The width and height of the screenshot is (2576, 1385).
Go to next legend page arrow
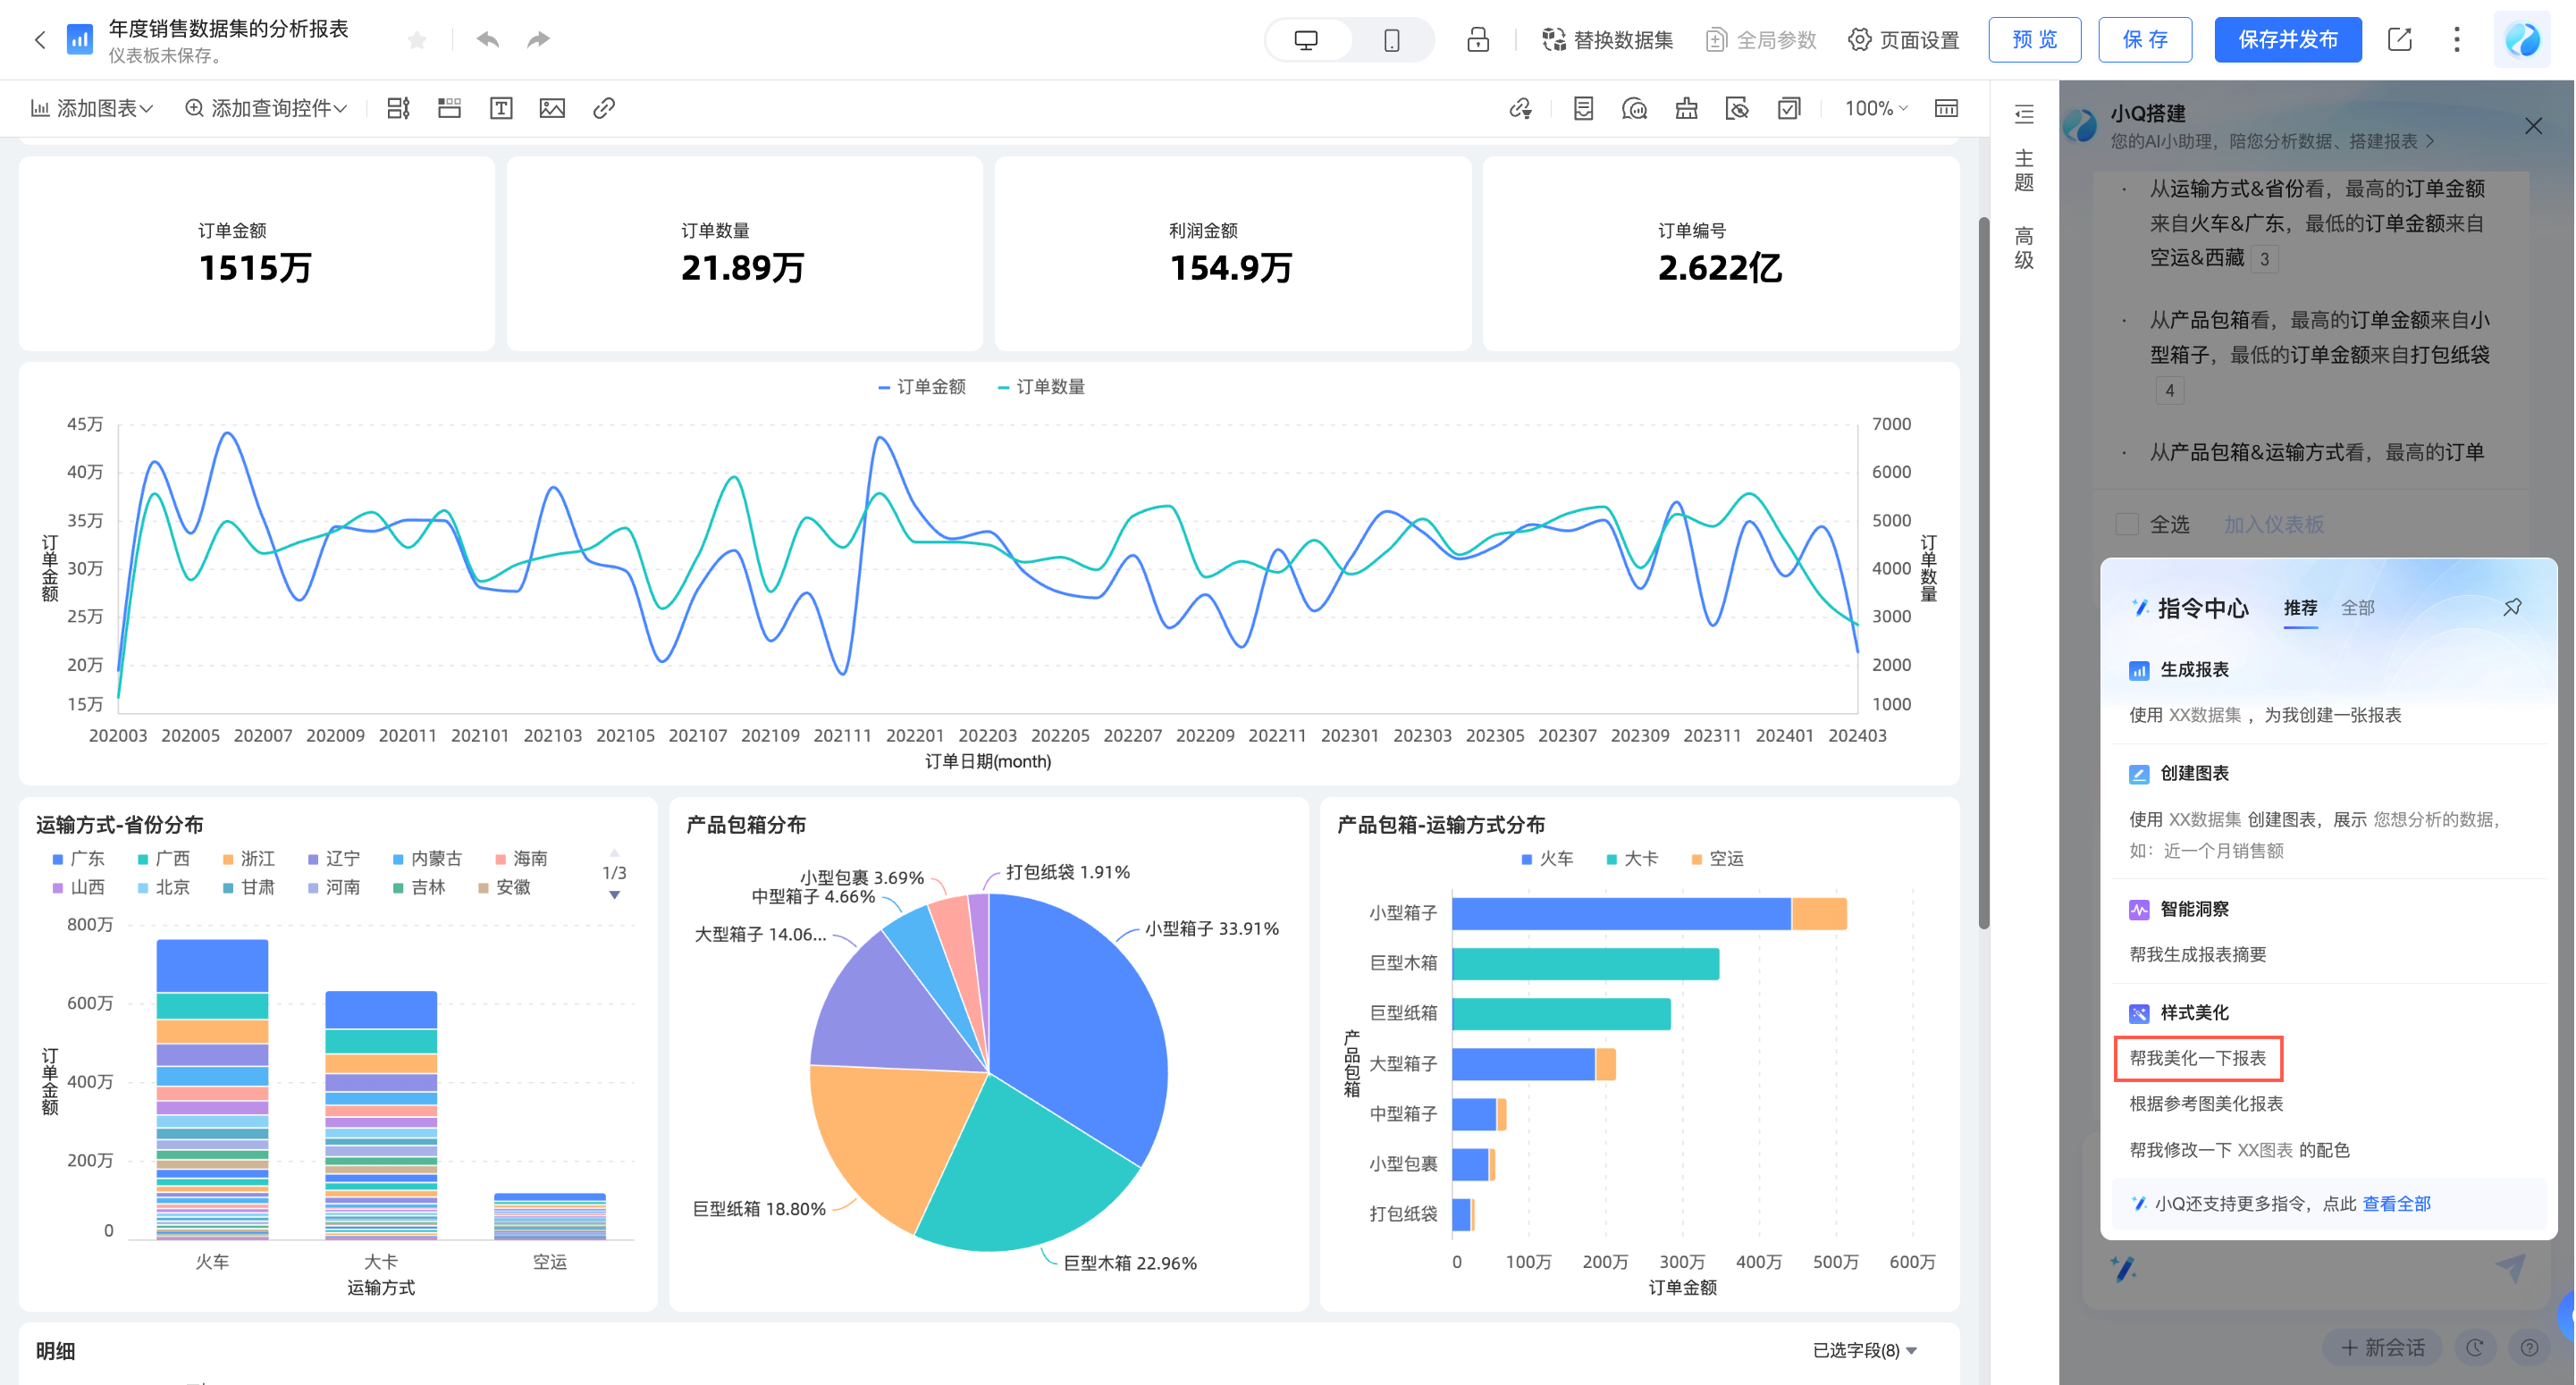click(x=614, y=895)
